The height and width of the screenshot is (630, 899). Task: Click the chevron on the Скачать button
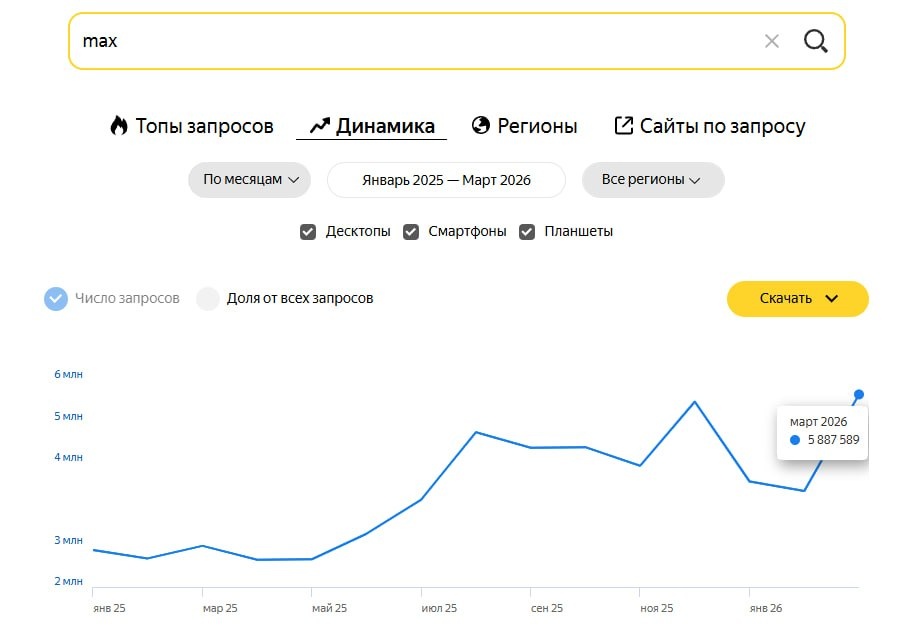(832, 298)
